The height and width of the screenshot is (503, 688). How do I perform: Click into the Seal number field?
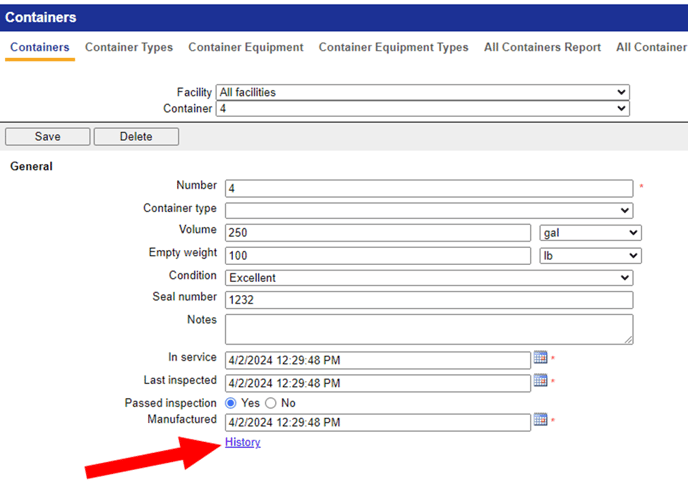pos(429,300)
